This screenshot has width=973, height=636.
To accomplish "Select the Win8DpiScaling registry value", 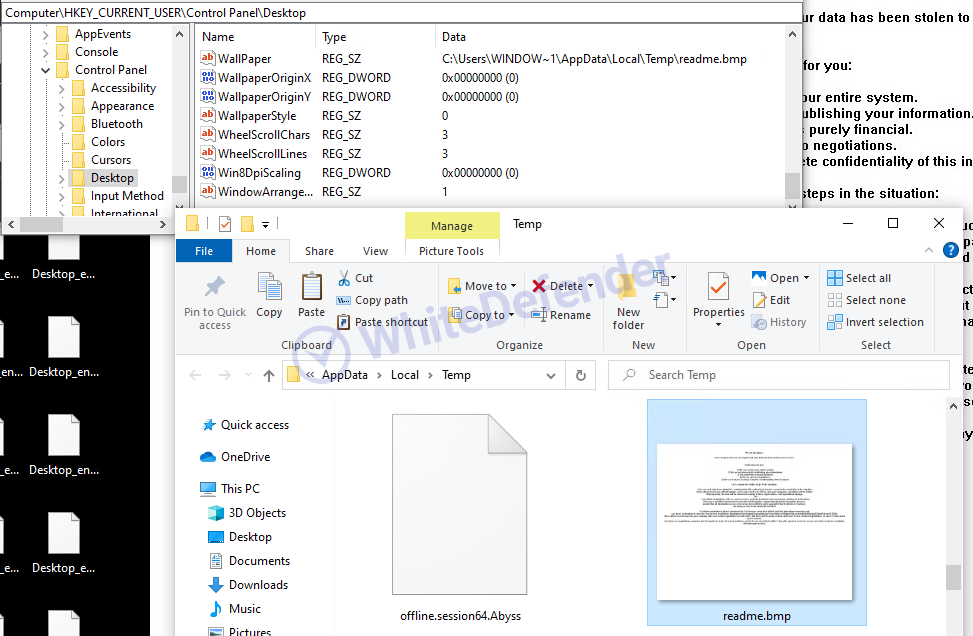I will coord(259,173).
